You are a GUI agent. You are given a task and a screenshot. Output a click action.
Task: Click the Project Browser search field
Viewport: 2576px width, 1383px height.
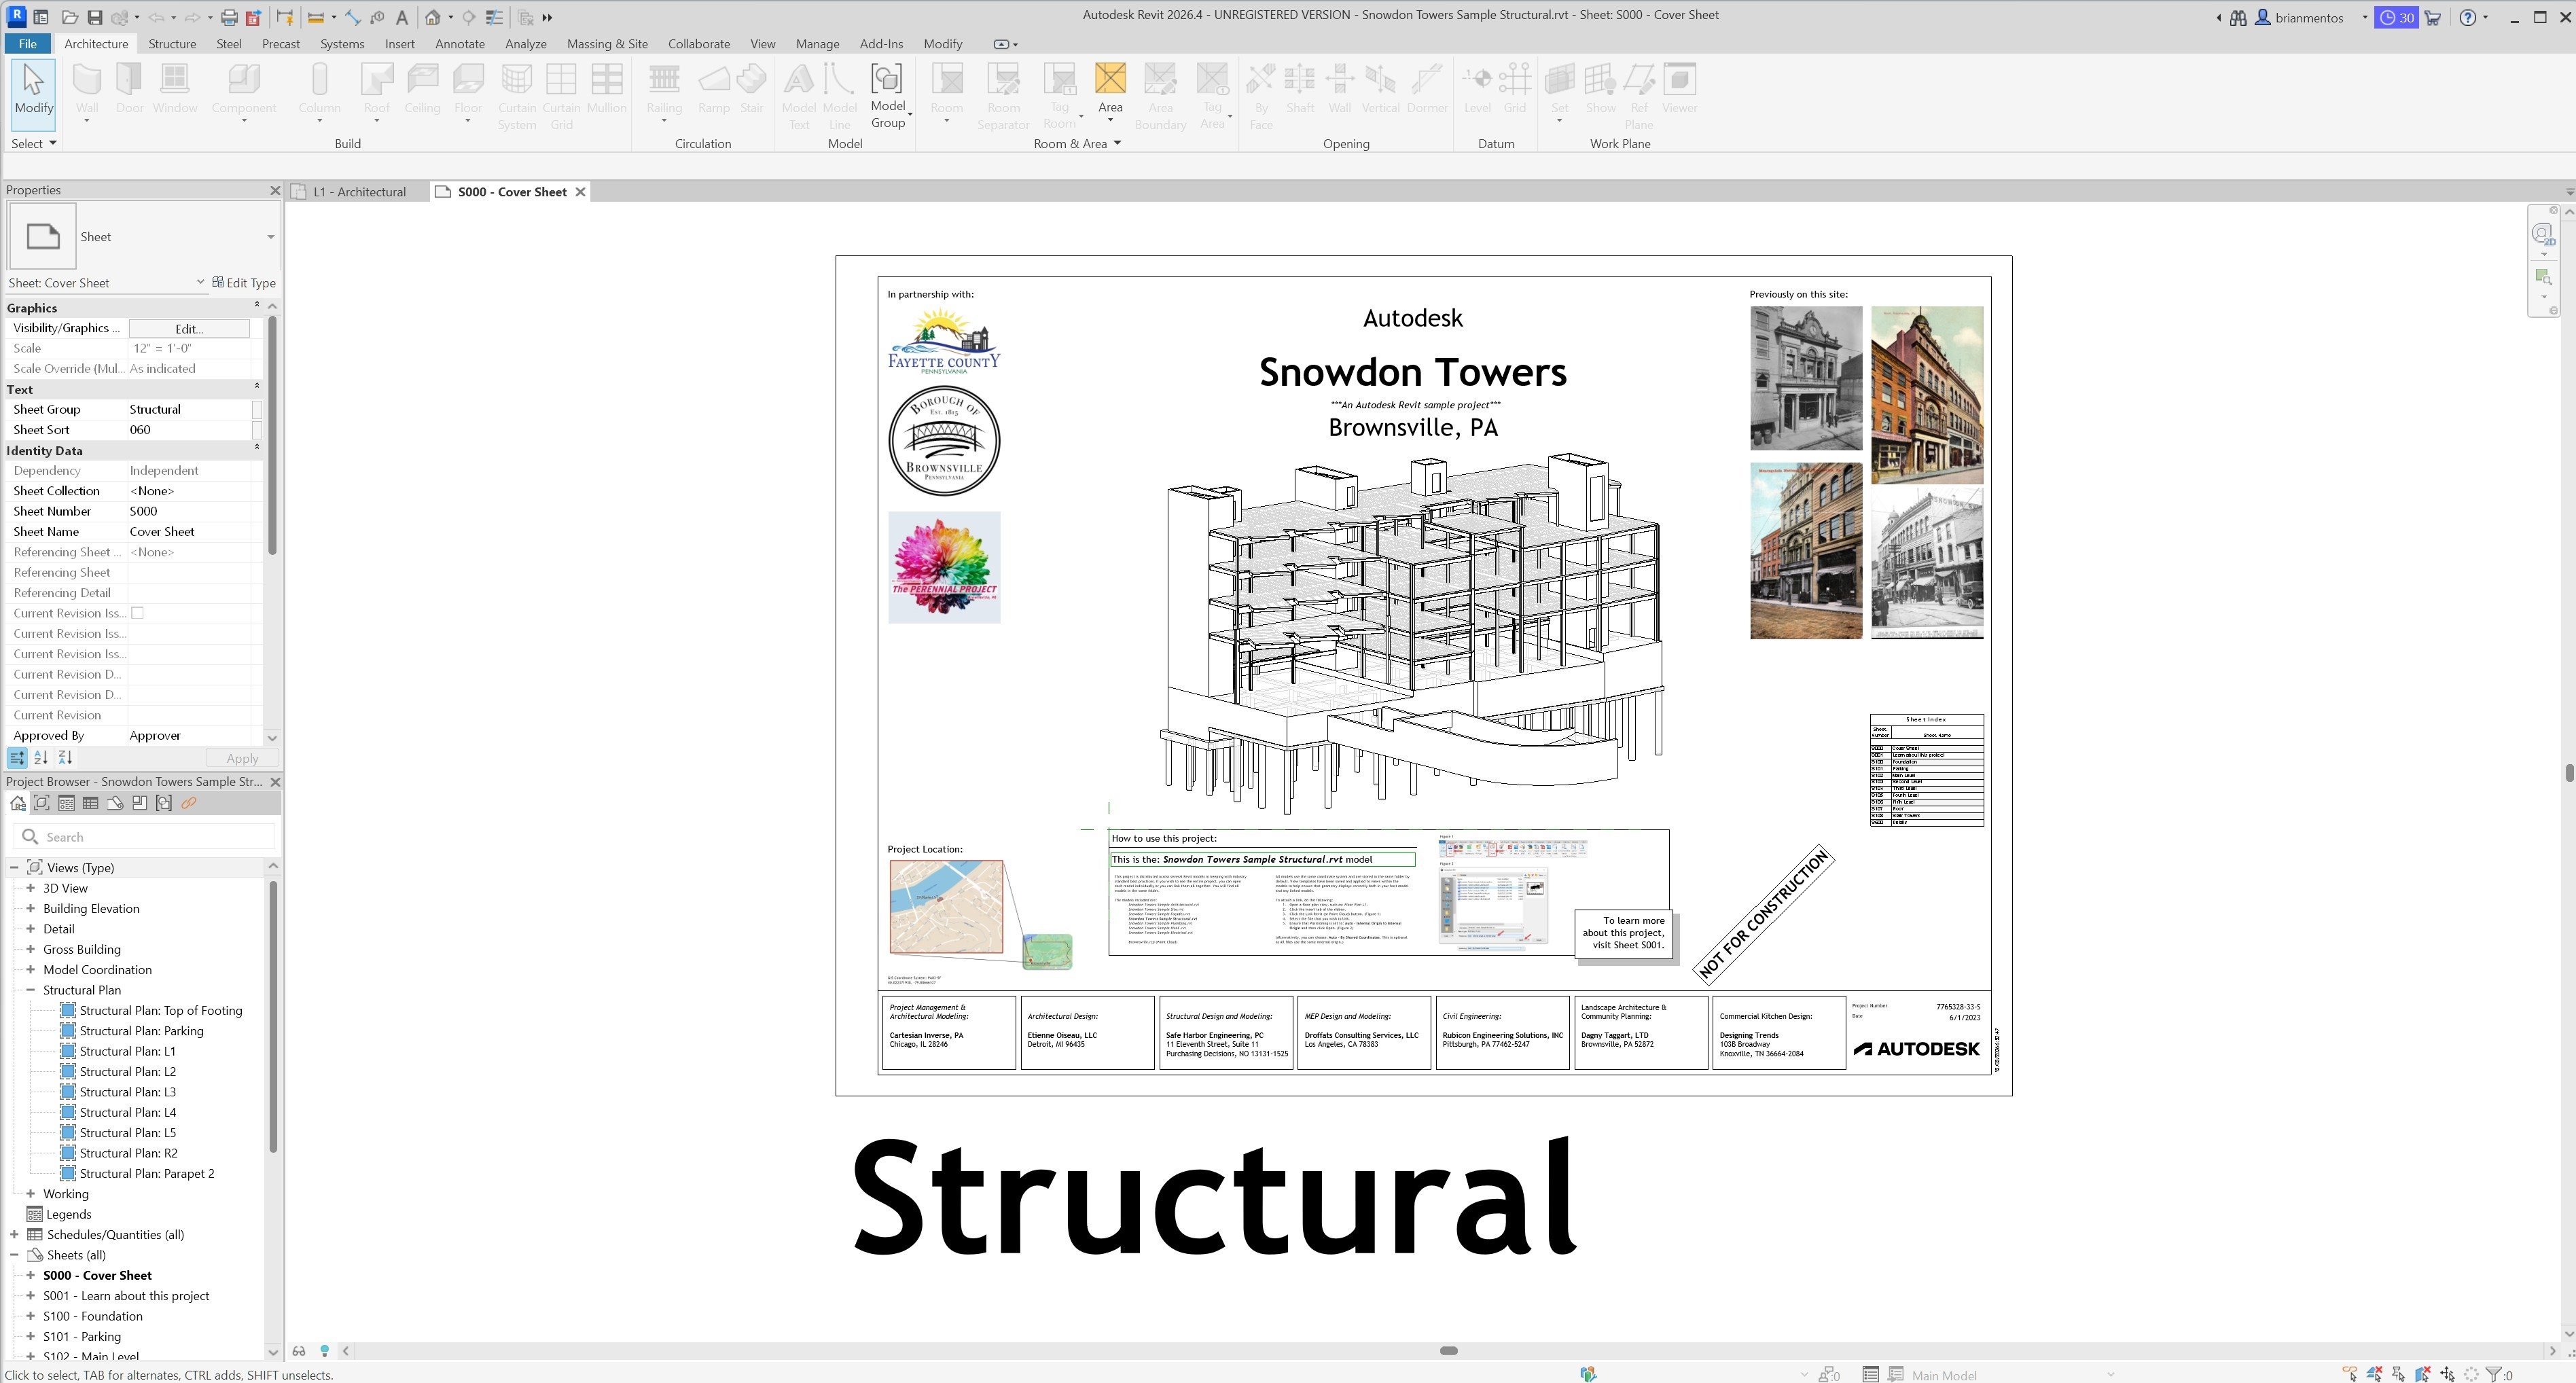(155, 837)
